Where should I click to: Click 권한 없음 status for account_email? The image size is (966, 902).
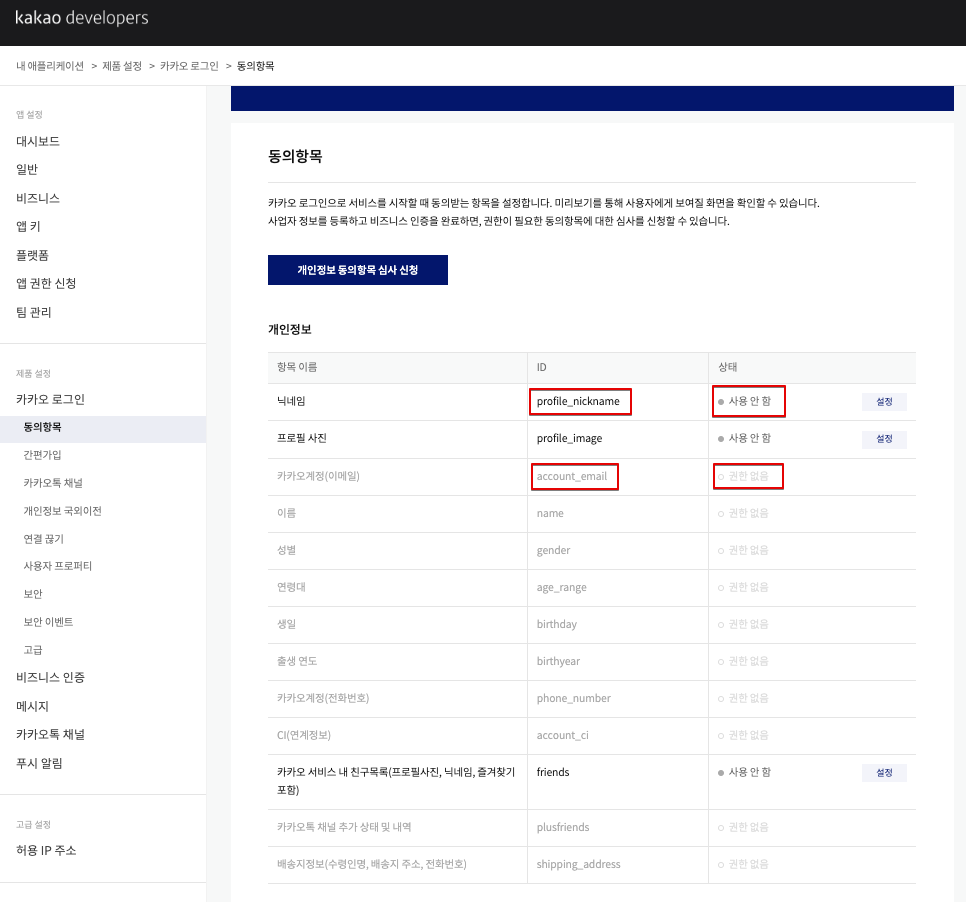coord(743,476)
